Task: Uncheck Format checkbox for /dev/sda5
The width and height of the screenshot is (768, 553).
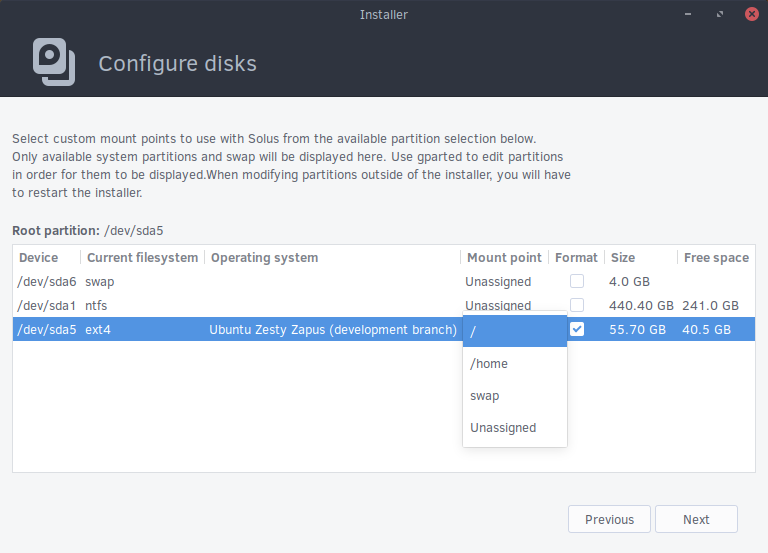Action: [577, 329]
